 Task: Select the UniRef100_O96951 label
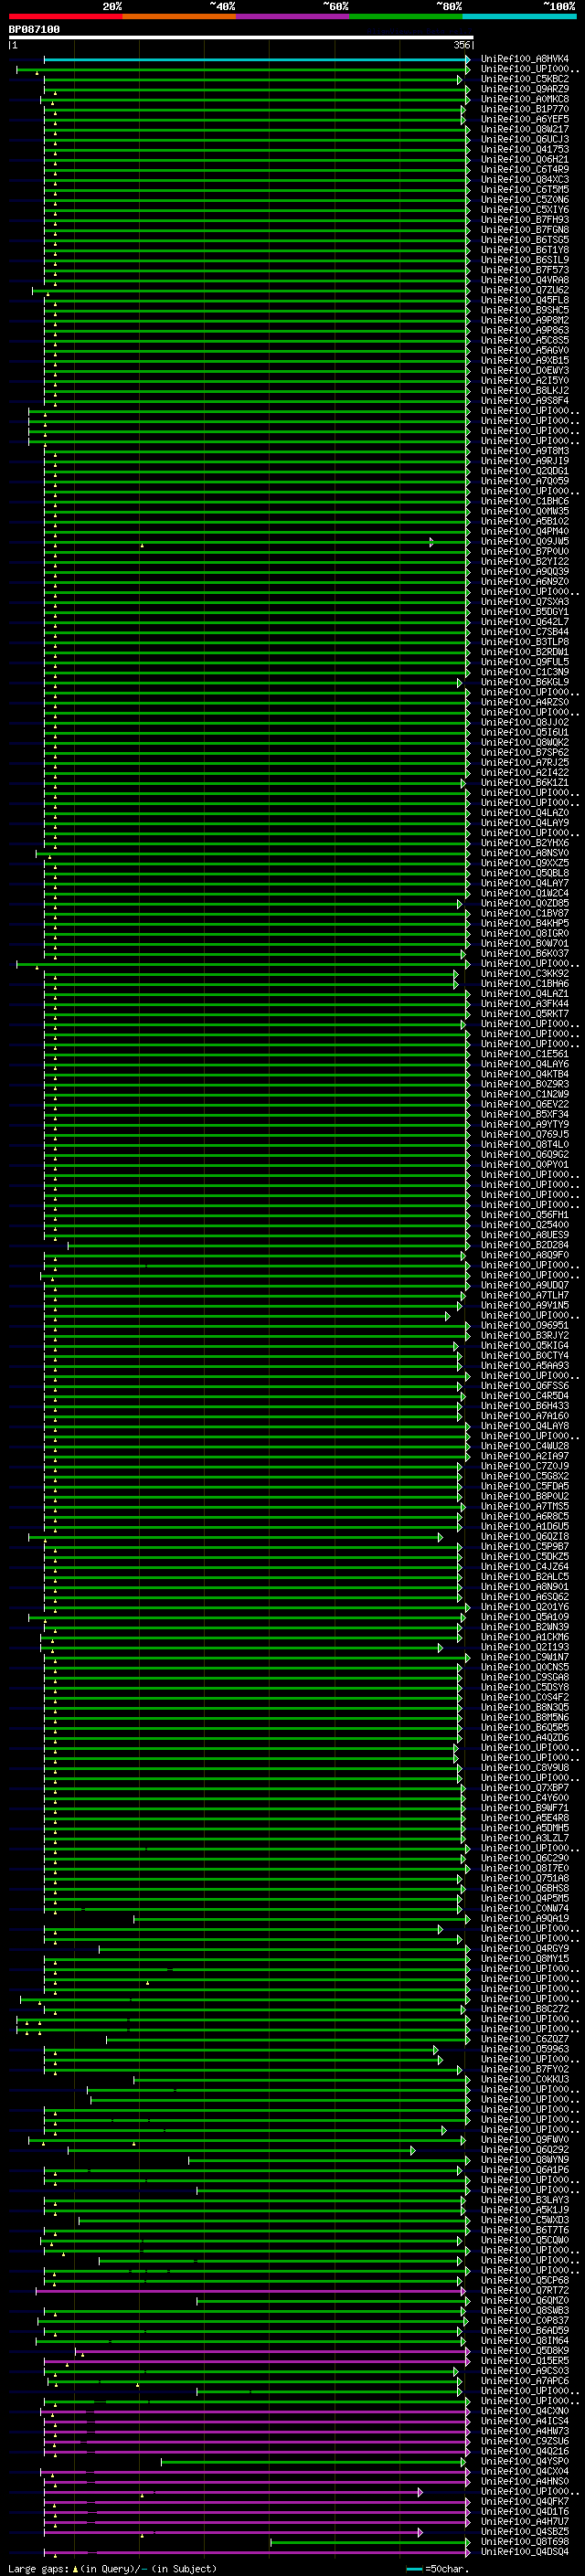pos(525,1326)
